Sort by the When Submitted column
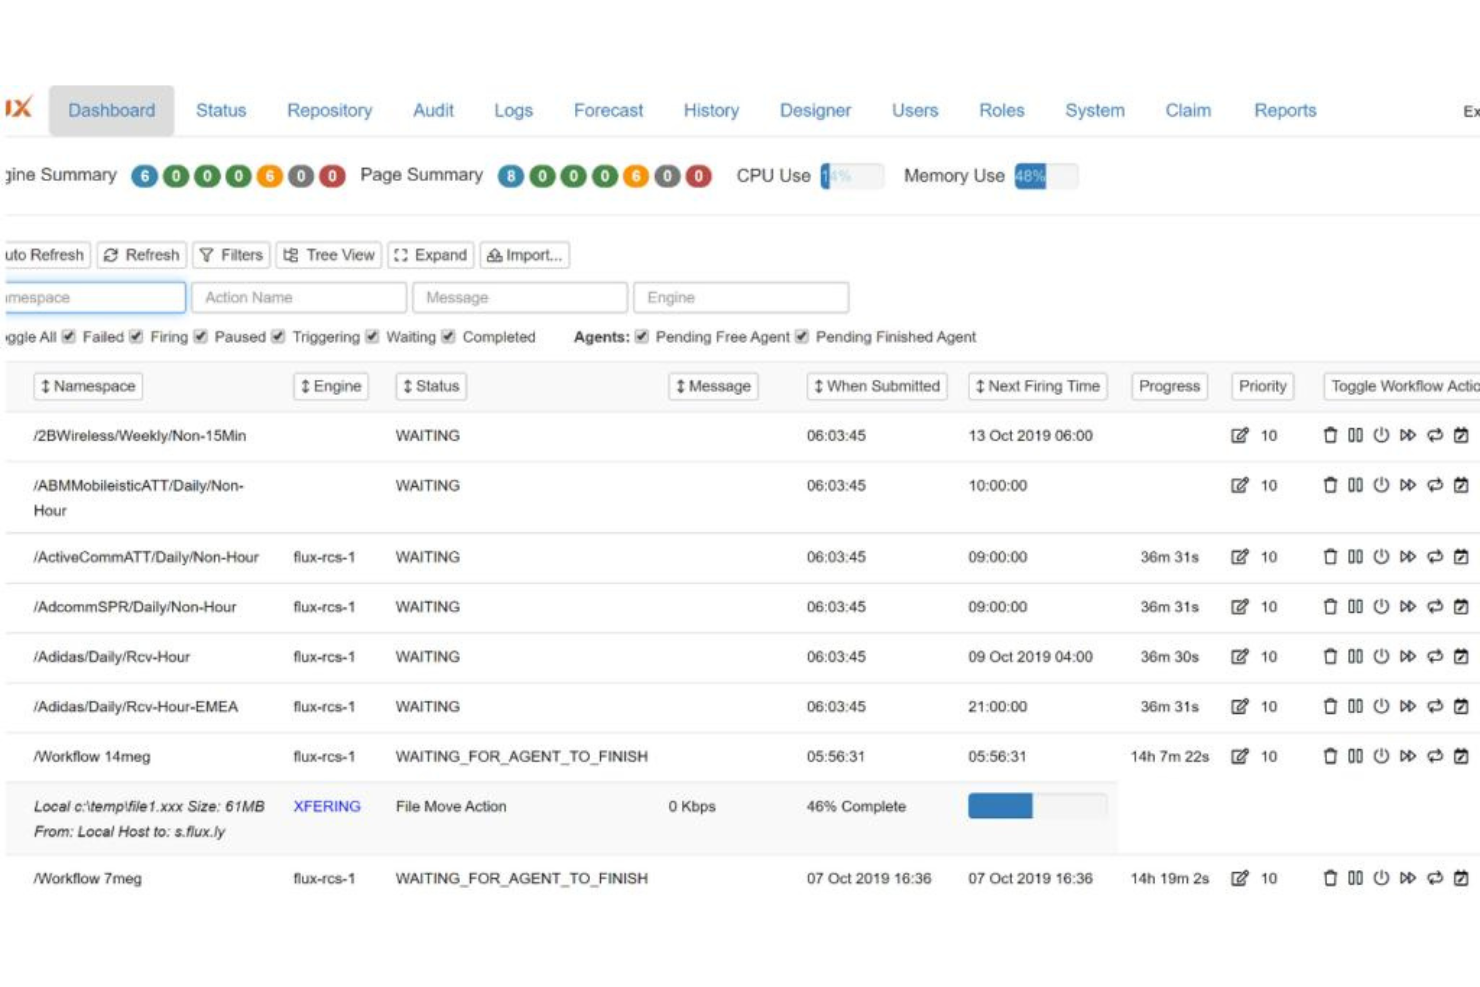The width and height of the screenshot is (1480, 987). pyautogui.click(x=877, y=386)
